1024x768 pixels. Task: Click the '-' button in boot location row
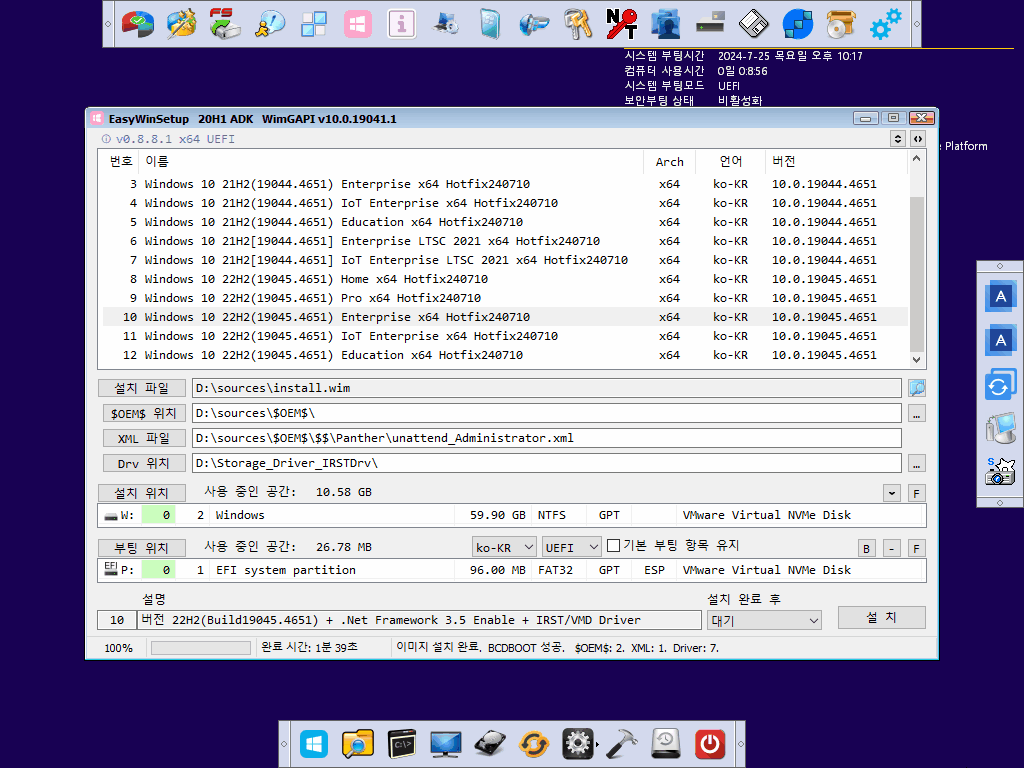(891, 549)
